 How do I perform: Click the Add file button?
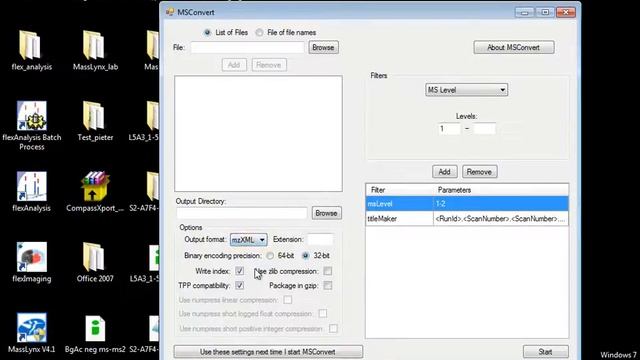[x=234, y=65]
